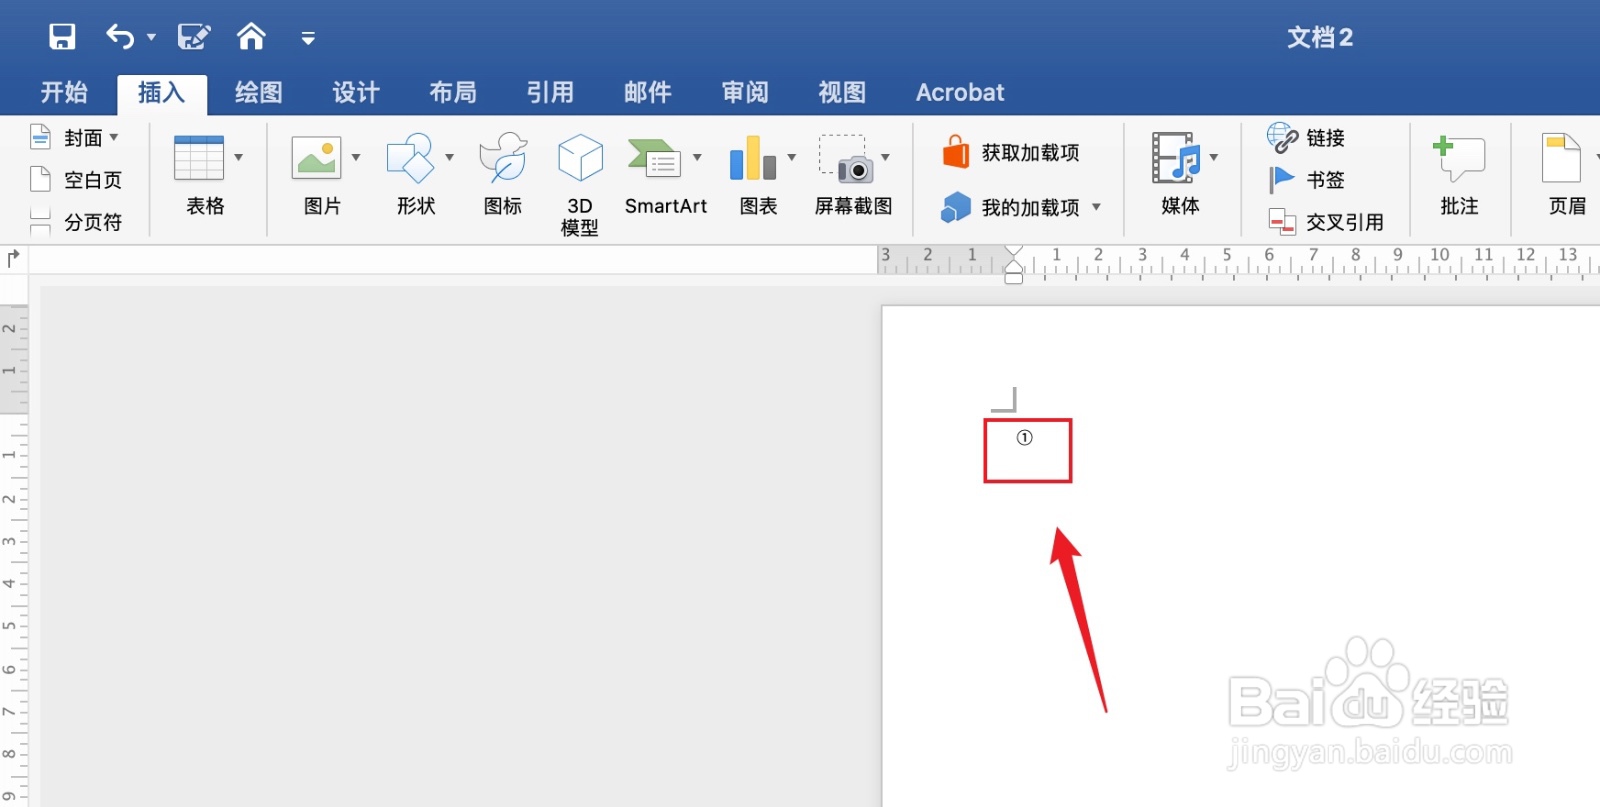Viewport: 1600px width, 807px height.
Task: Open the Acrobat tab
Action: click(x=960, y=92)
